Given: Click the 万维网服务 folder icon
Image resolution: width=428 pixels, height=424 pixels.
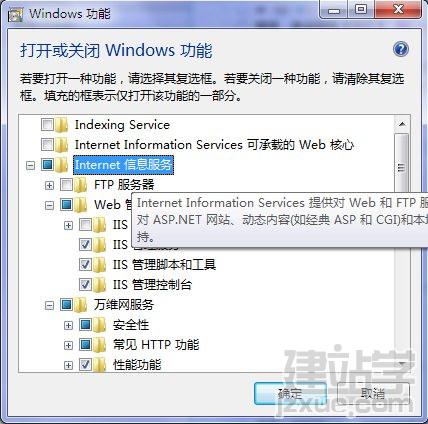Looking at the screenshot, I should (x=80, y=305).
